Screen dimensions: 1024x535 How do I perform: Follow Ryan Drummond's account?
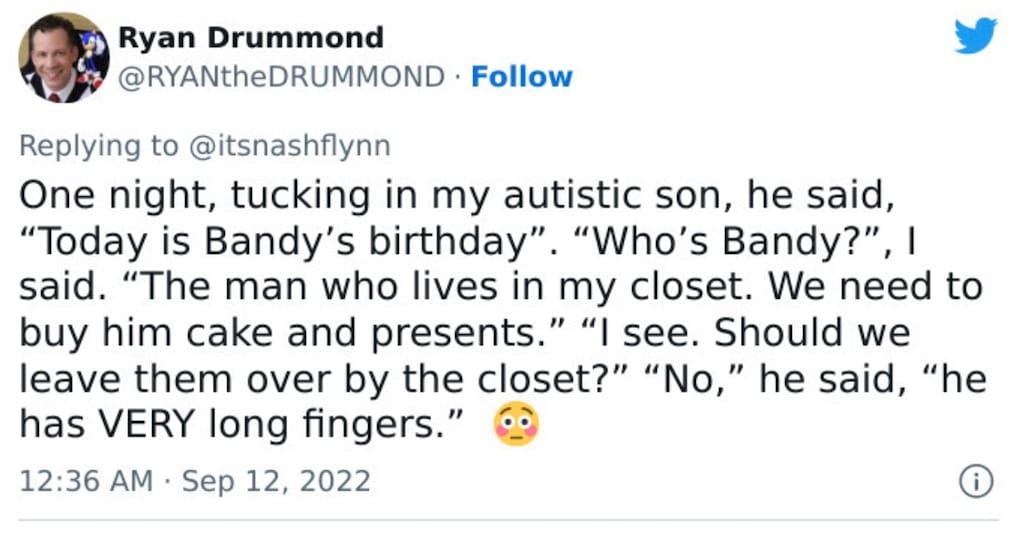coord(521,77)
